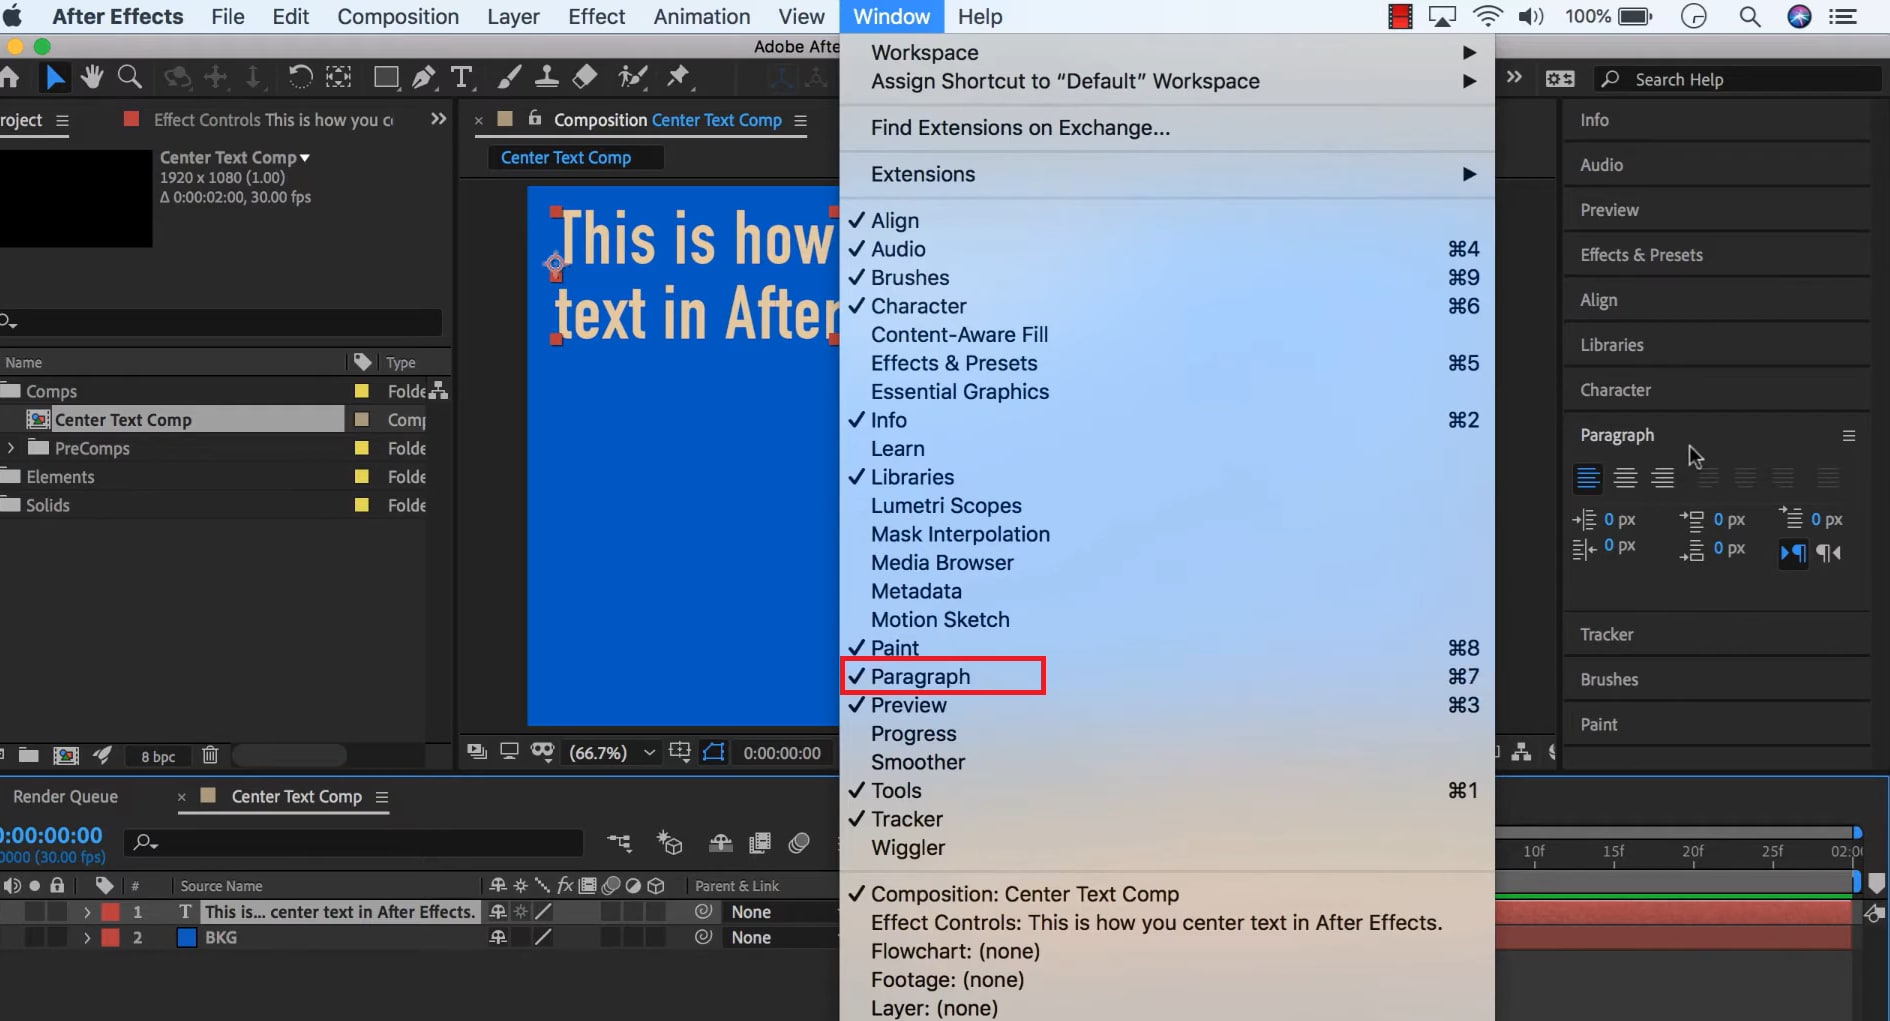Select the Rectangle shape tool

click(x=385, y=77)
